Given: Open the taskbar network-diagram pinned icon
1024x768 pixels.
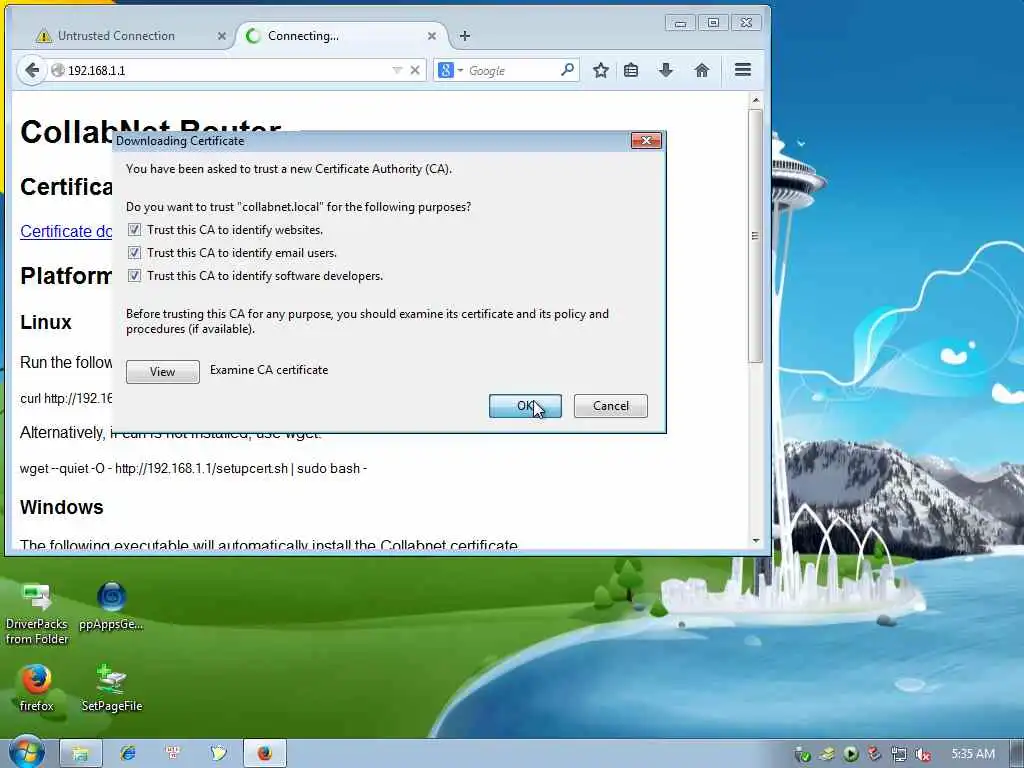Looking at the screenshot, I should coord(173,753).
